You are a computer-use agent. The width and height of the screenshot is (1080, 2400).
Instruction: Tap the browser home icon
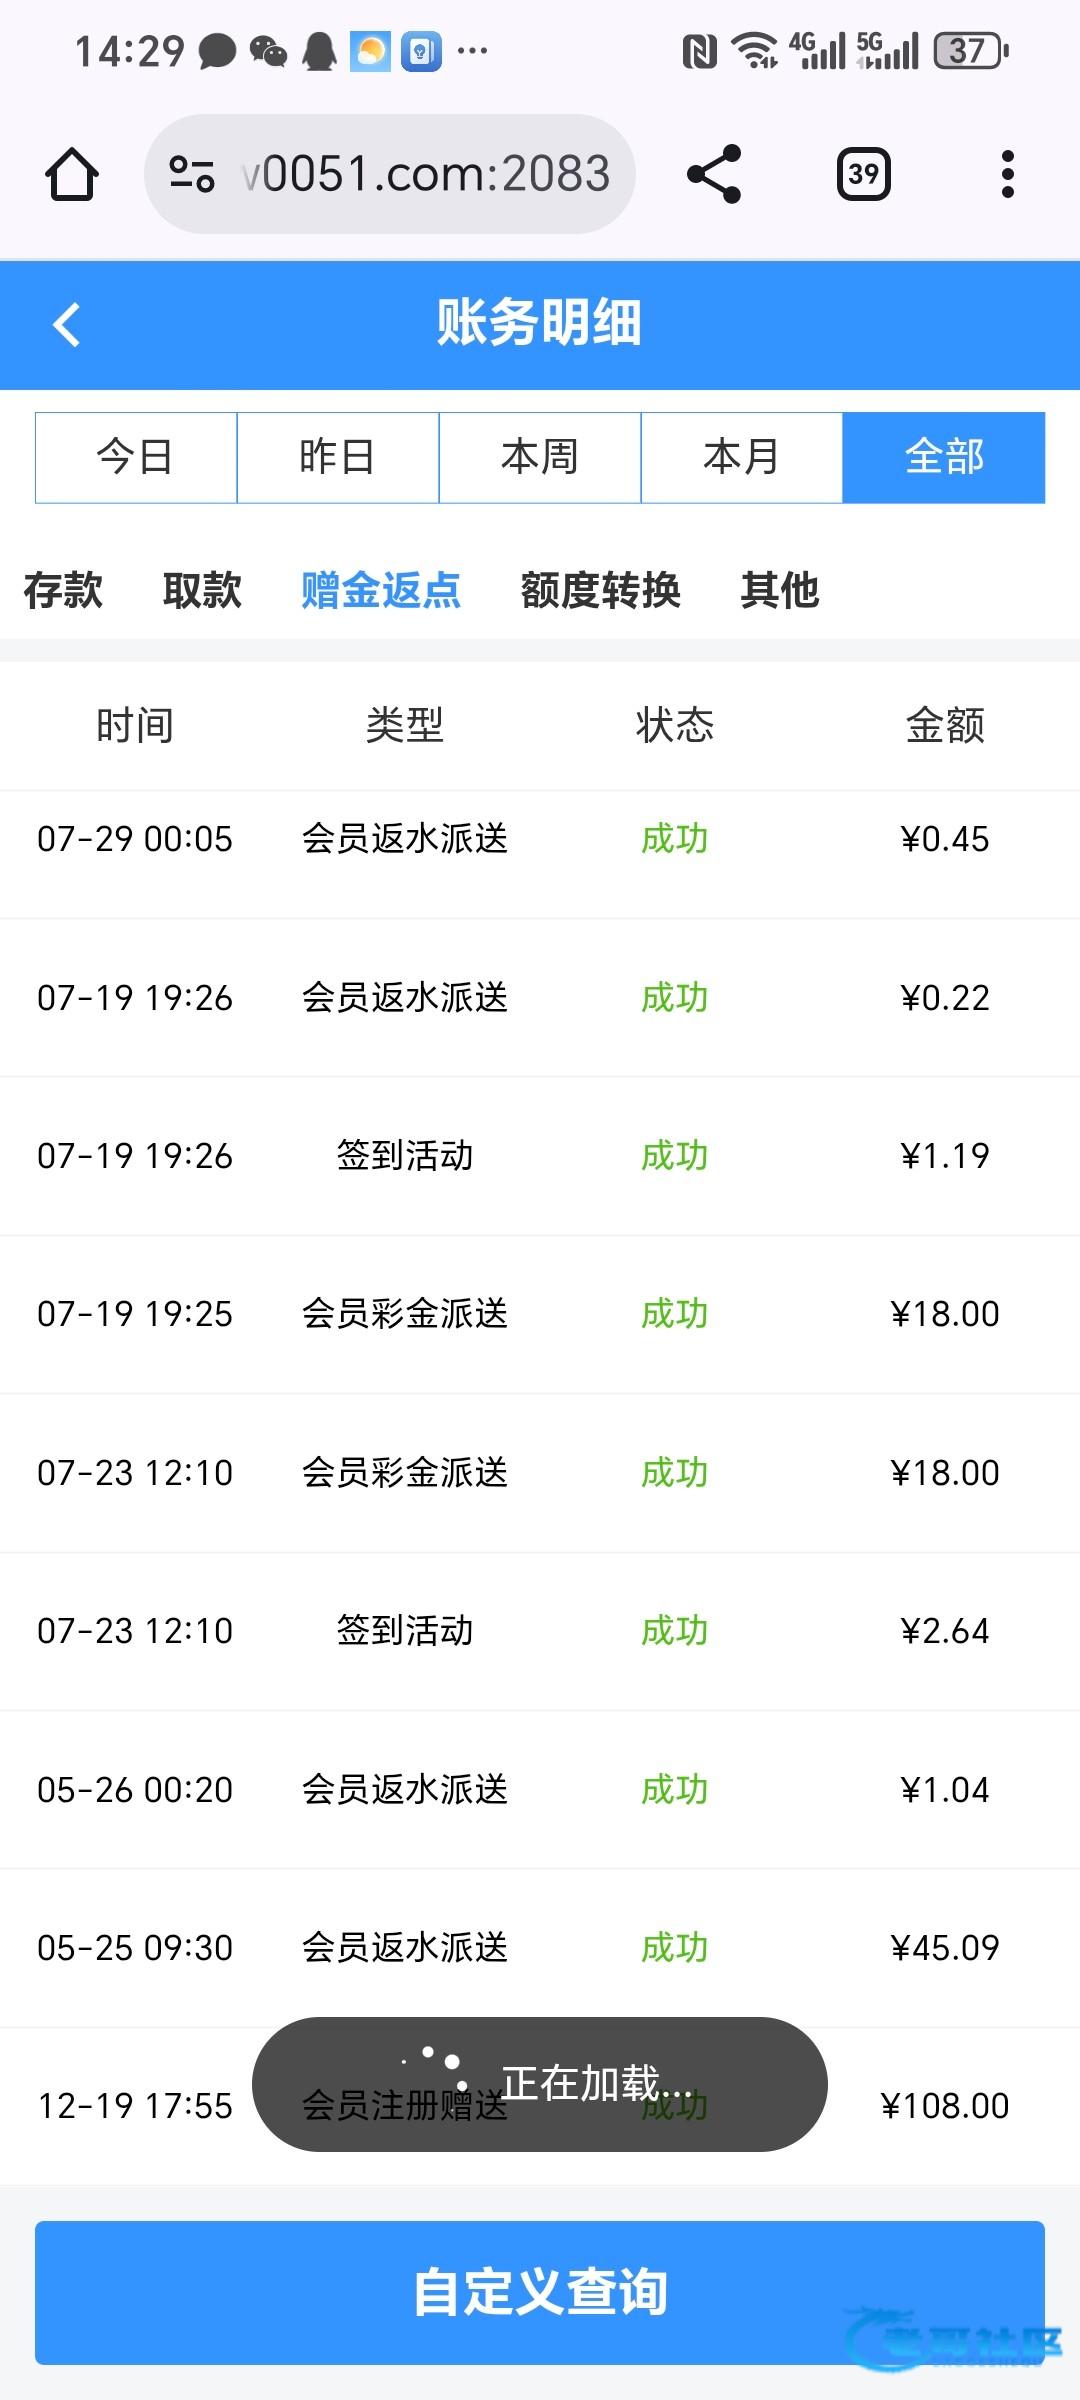pyautogui.click(x=72, y=174)
